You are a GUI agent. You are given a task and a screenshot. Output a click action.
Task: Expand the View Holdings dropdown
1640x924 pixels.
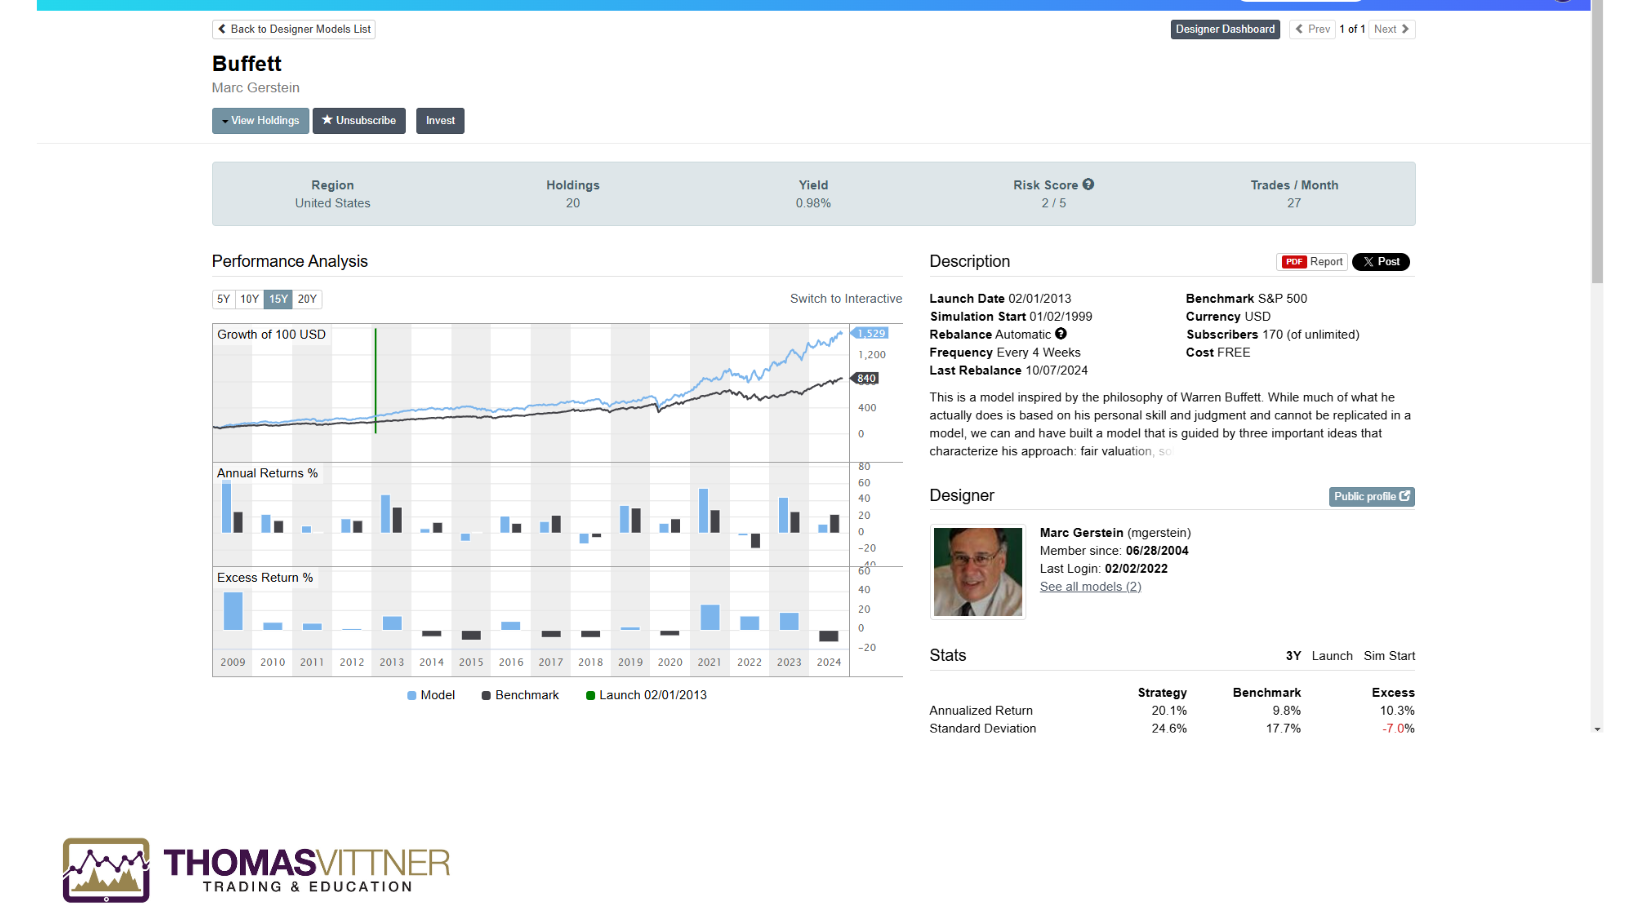click(x=260, y=121)
